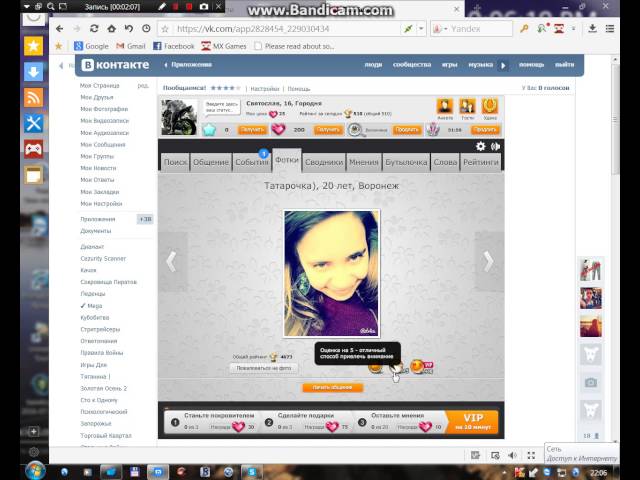Go to previous photo with left arrow
Viewport: 640px width, 480px height.
point(171,261)
